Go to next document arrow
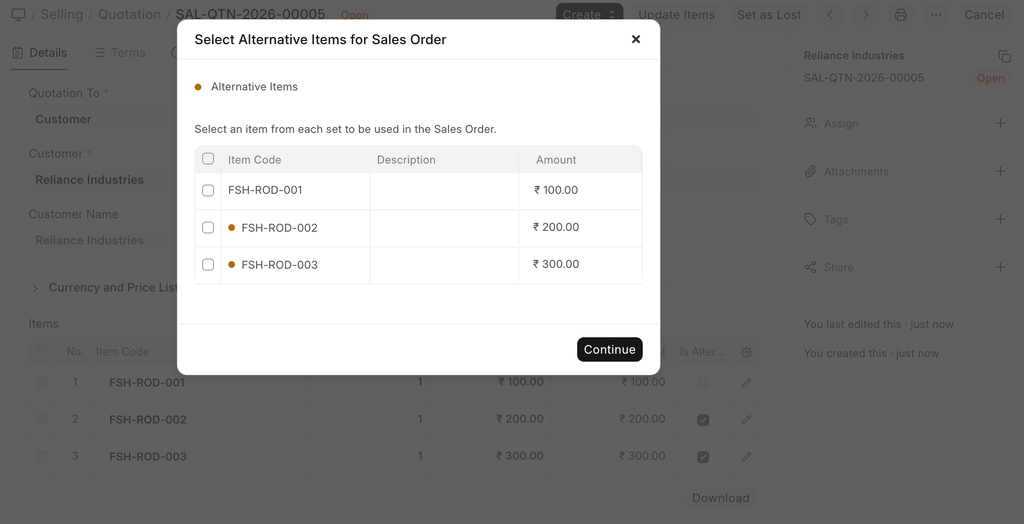The width and height of the screenshot is (1024, 524). coord(866,15)
